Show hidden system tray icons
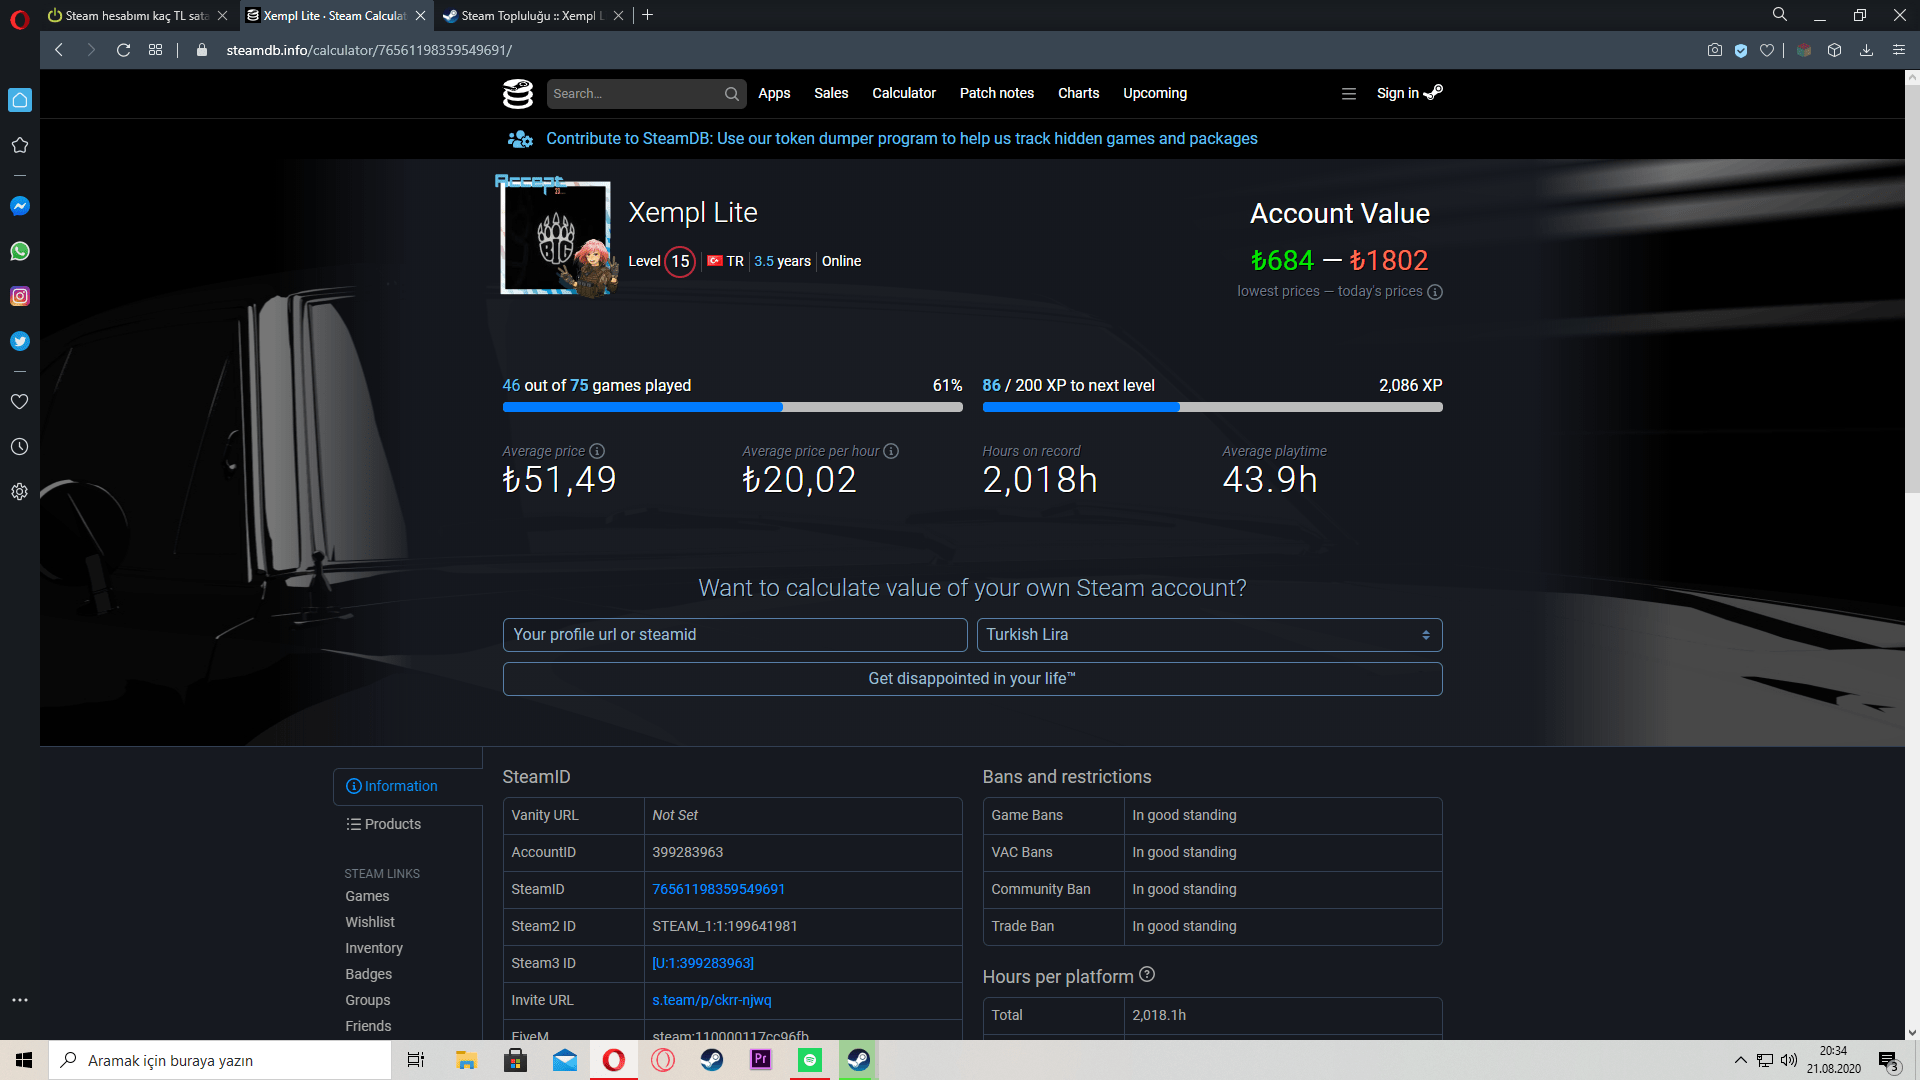Screen dimensions: 1920x1080 click(x=1740, y=1060)
